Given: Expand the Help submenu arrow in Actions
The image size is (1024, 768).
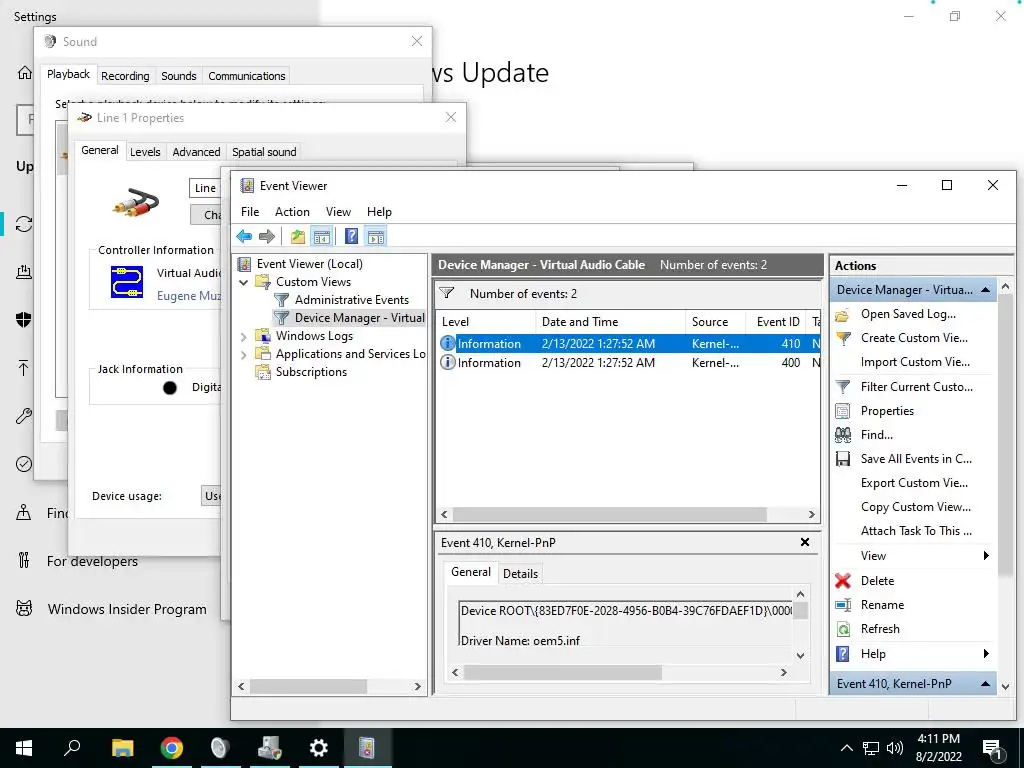Looking at the screenshot, I should coord(986,654).
